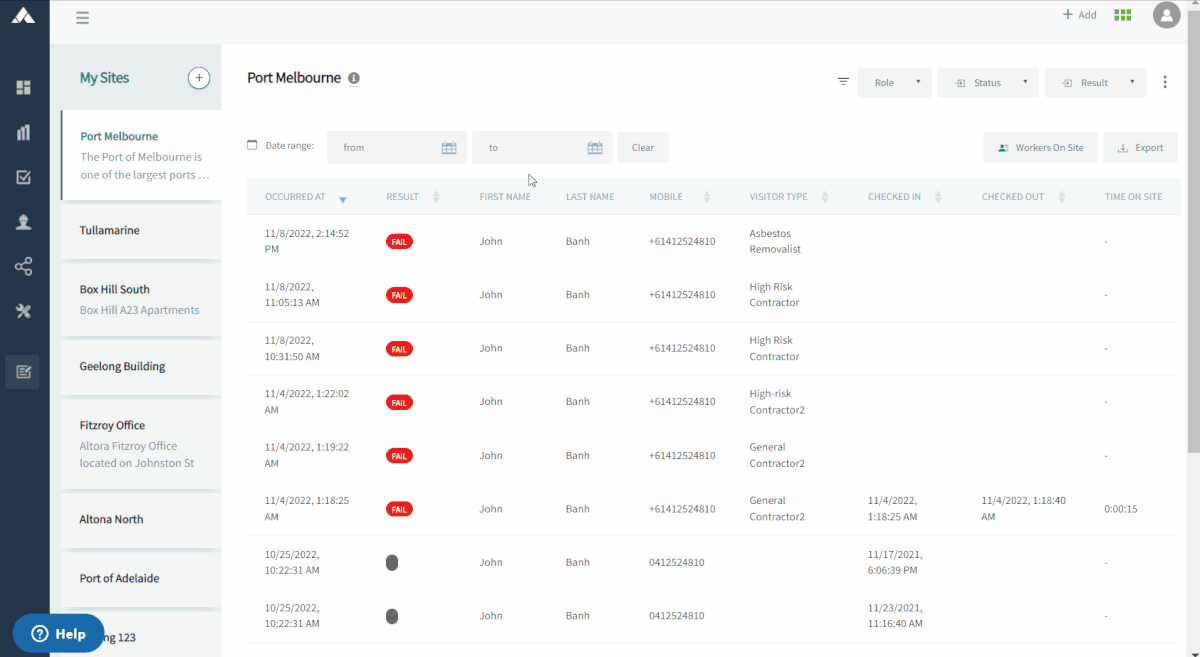1200x657 pixels.
Task: Click the 11/4/2022, 1:19:22 AM timestamp
Action: (x=307, y=455)
